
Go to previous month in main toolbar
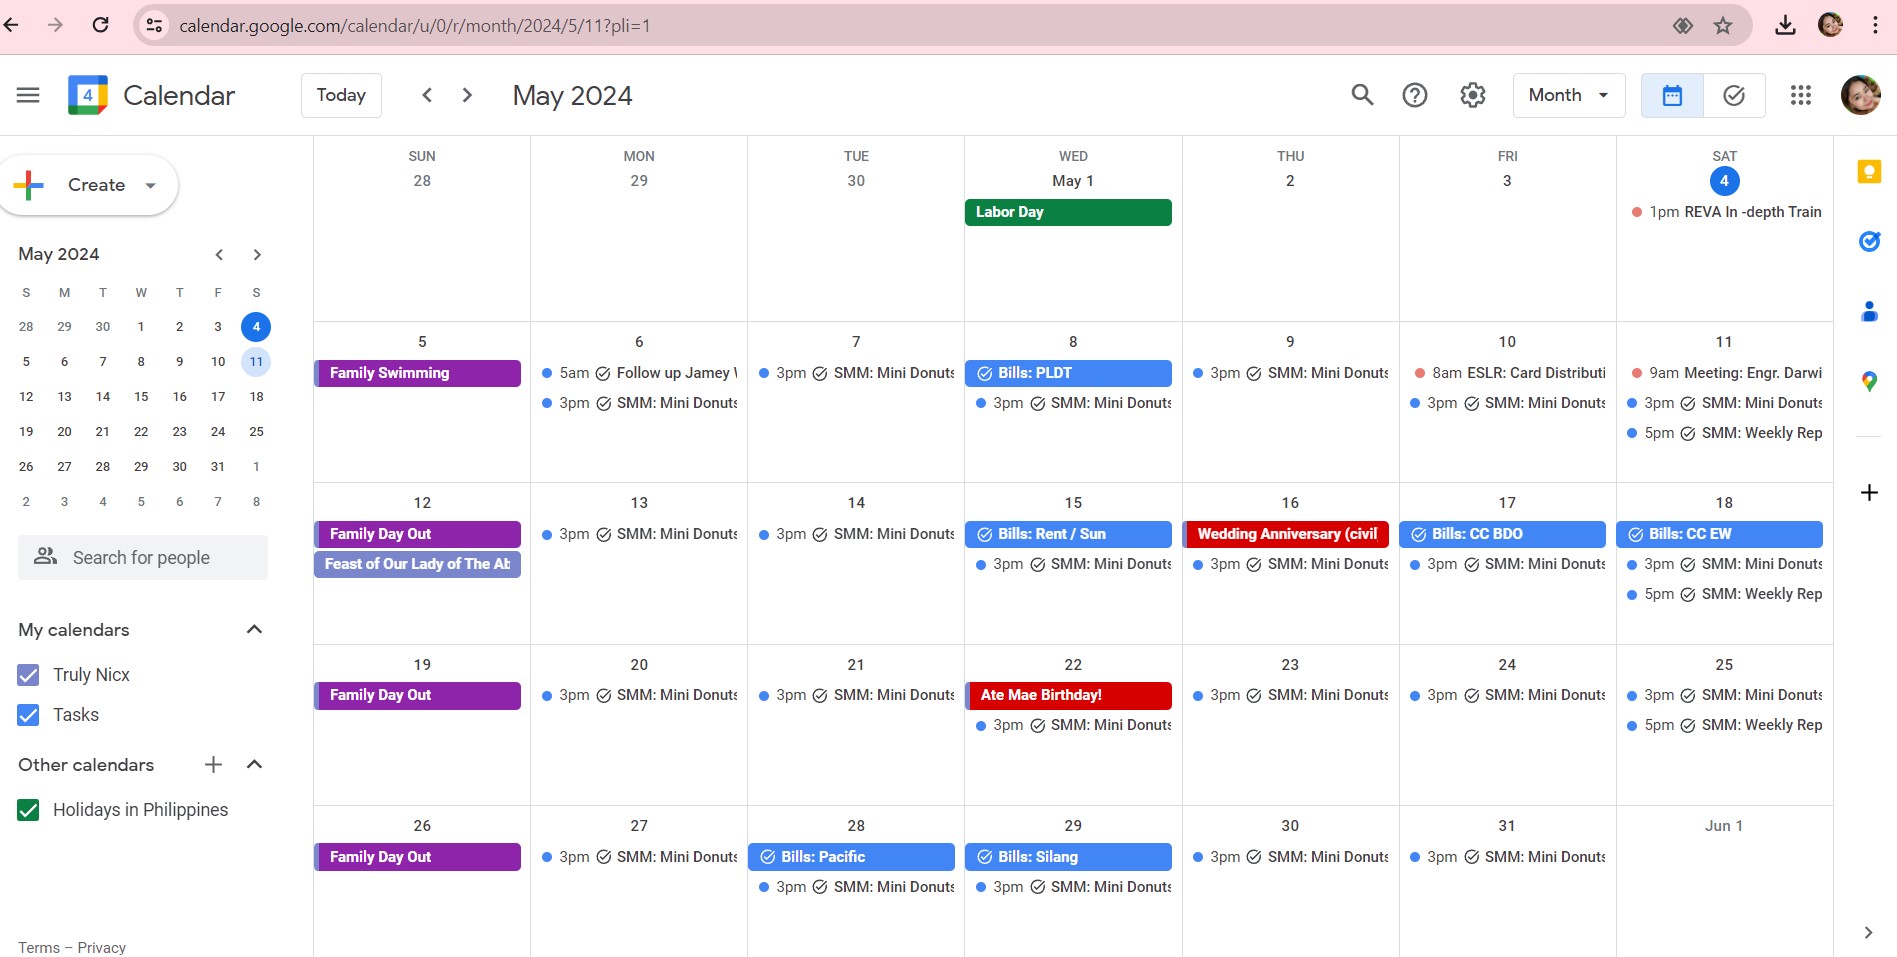[x=427, y=95]
